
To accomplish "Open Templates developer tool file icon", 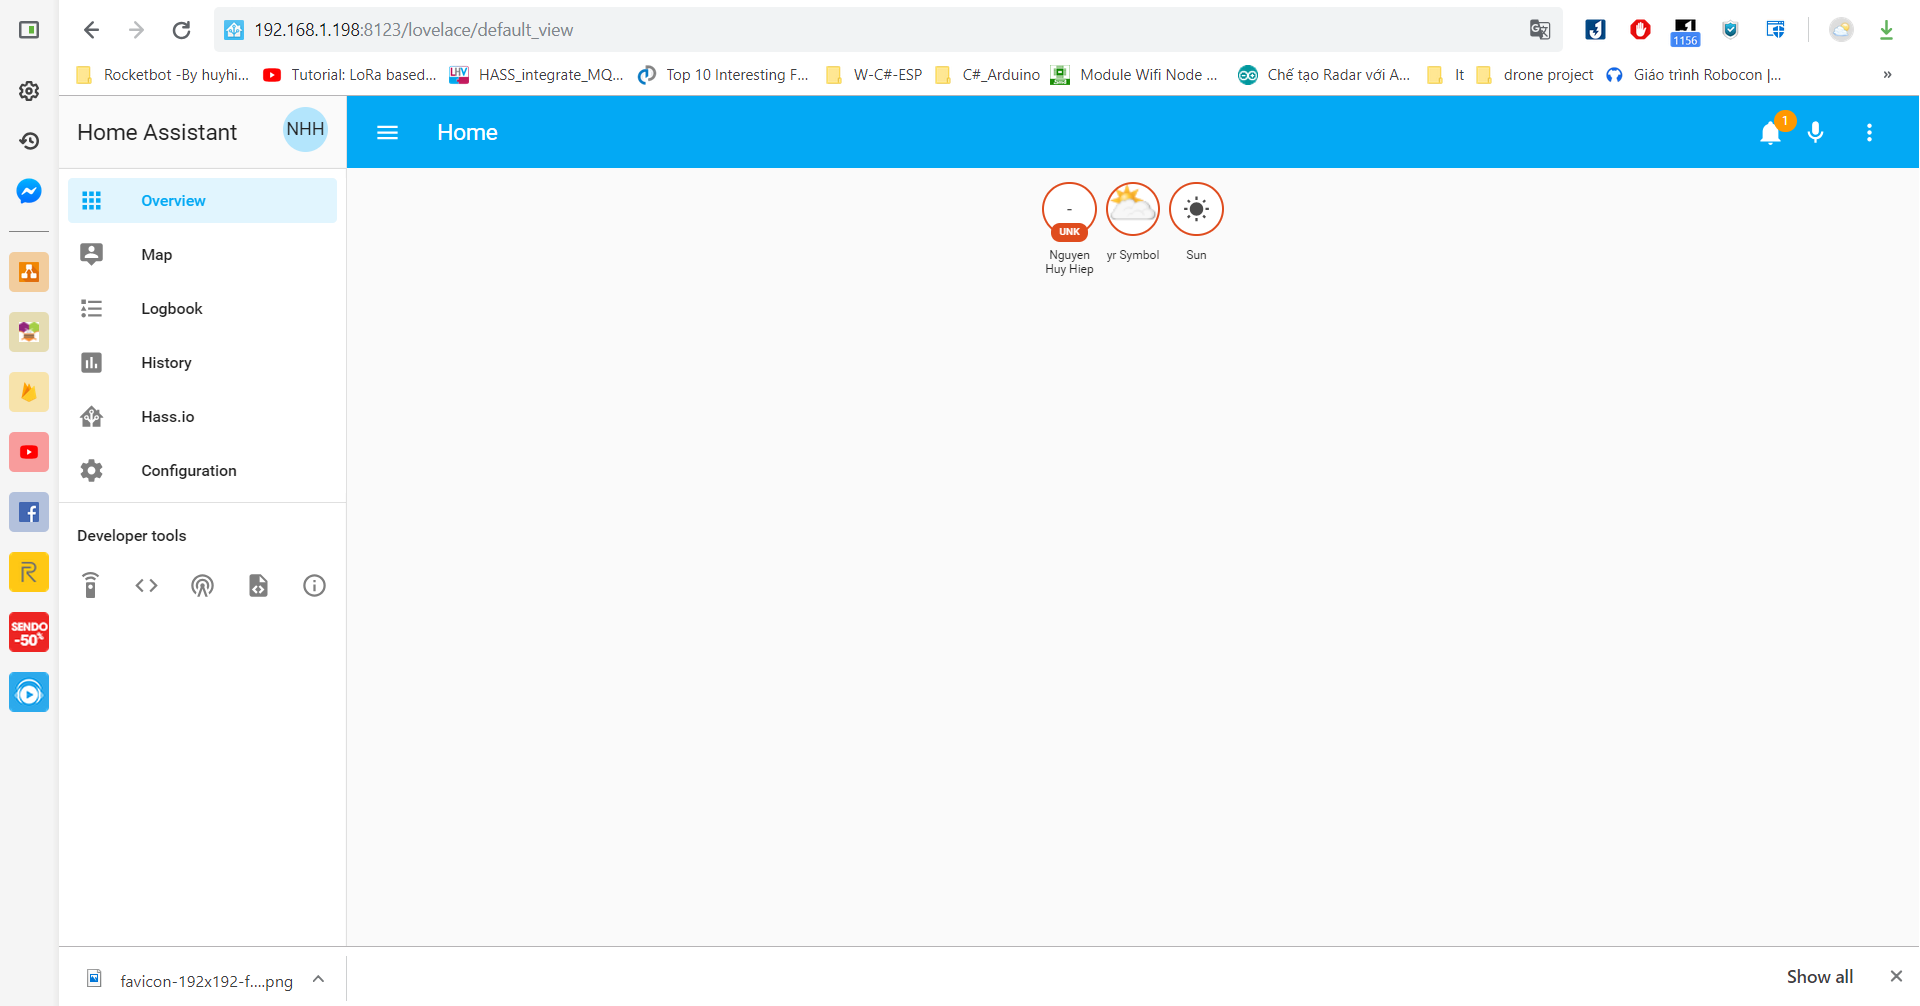I will 258,585.
